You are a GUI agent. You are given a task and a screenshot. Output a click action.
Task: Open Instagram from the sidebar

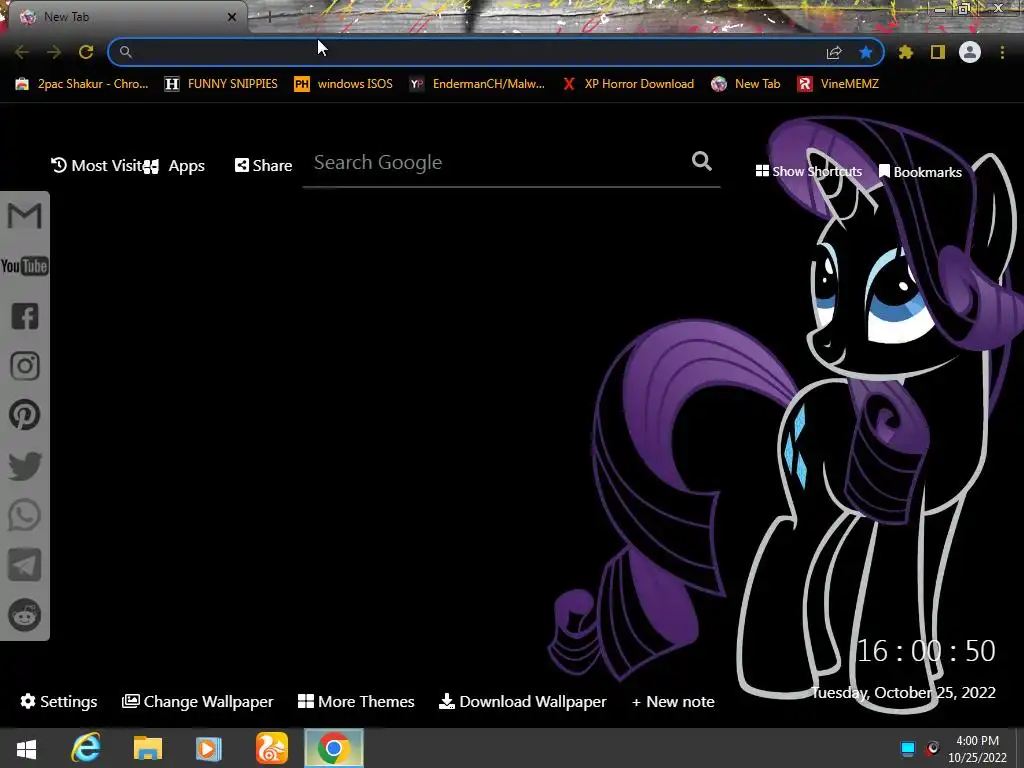(25, 366)
